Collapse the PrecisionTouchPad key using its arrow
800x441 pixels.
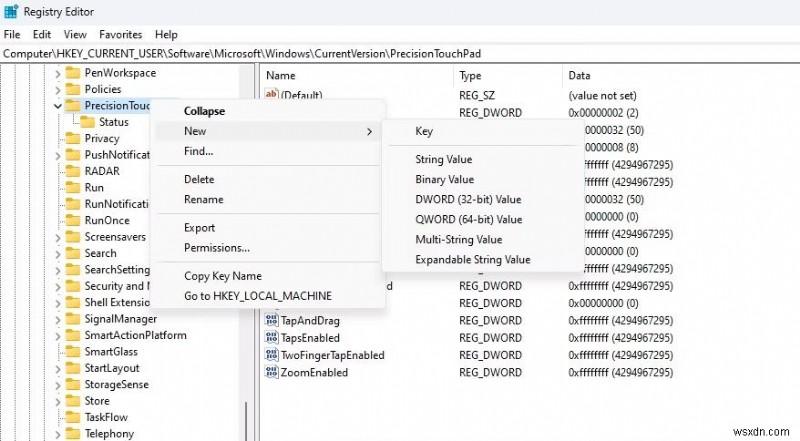coord(58,106)
